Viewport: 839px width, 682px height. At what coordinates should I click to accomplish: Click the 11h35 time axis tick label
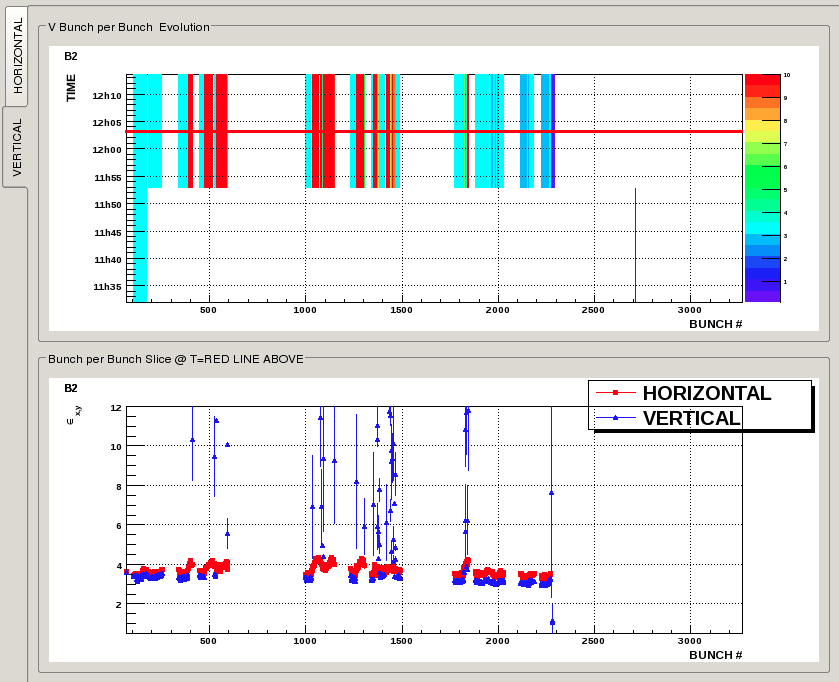[108, 287]
